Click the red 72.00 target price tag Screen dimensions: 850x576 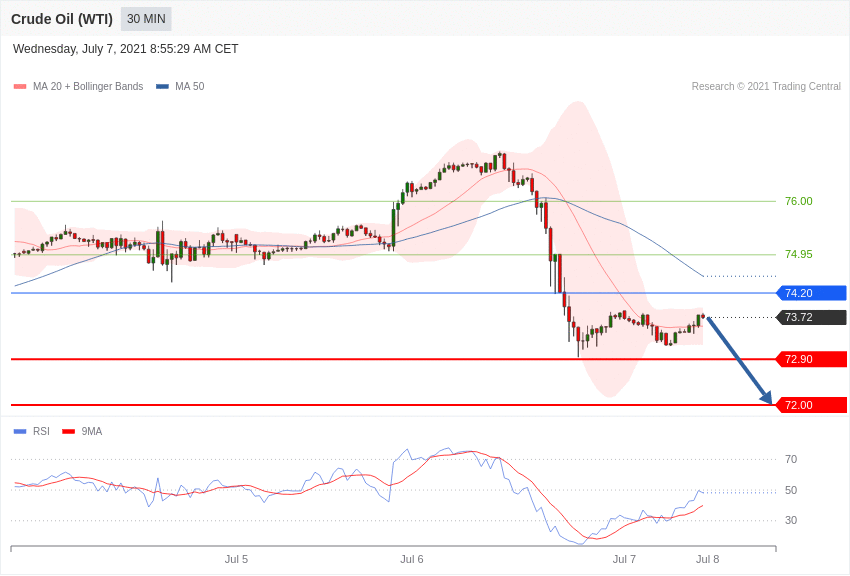click(x=812, y=405)
